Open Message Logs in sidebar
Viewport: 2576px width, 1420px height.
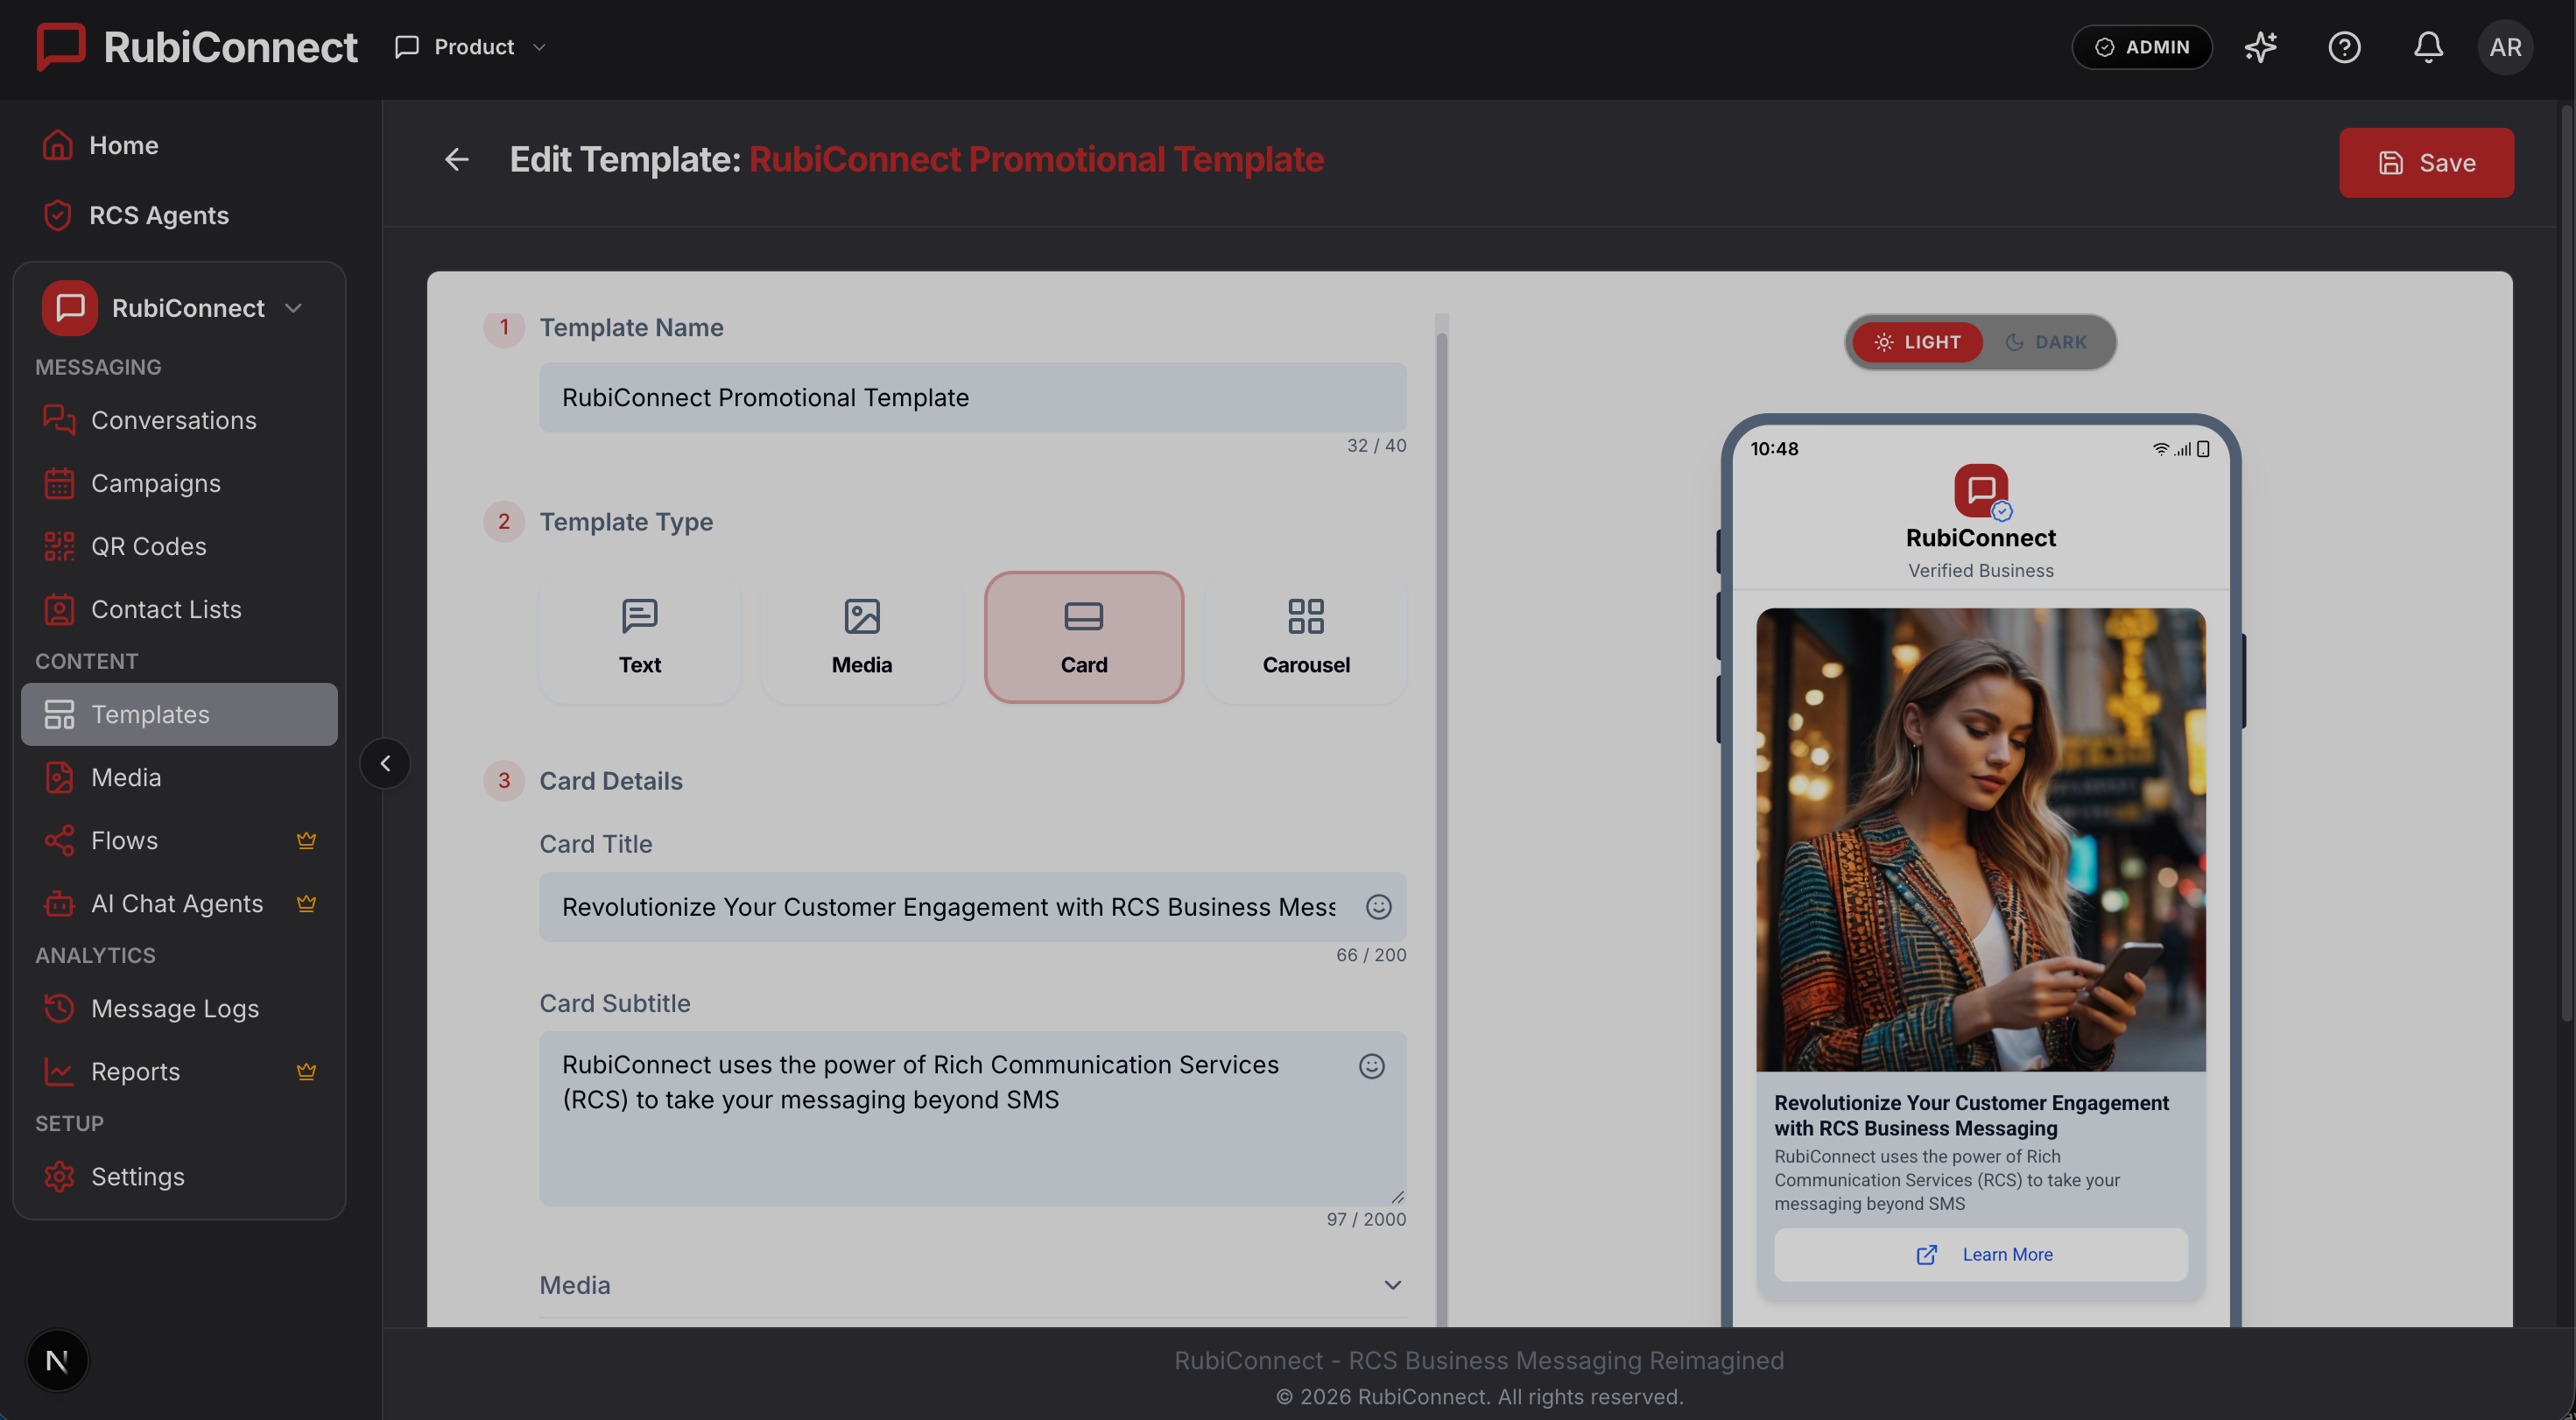179,1008
